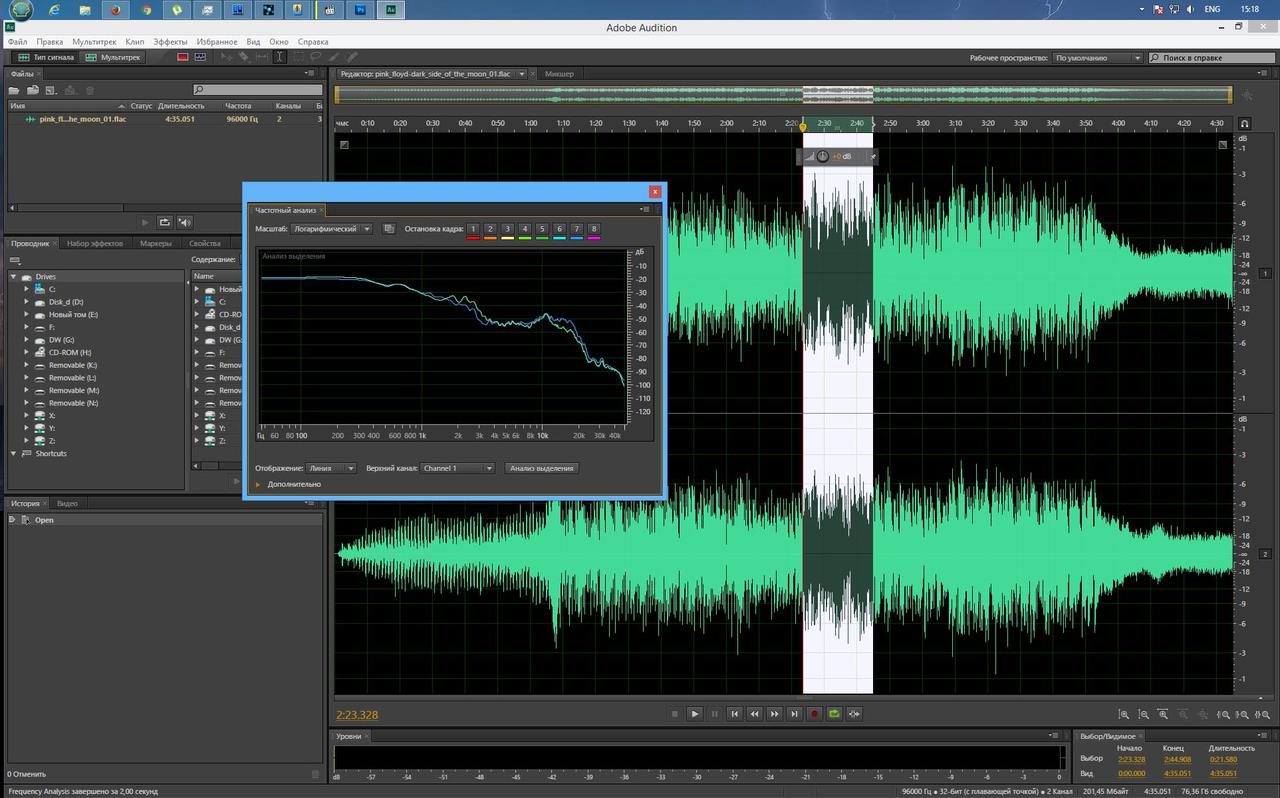Viewport: 1280px width, 798px height.
Task: Show the spectral pitch display toolbar icon
Action: click(200, 57)
